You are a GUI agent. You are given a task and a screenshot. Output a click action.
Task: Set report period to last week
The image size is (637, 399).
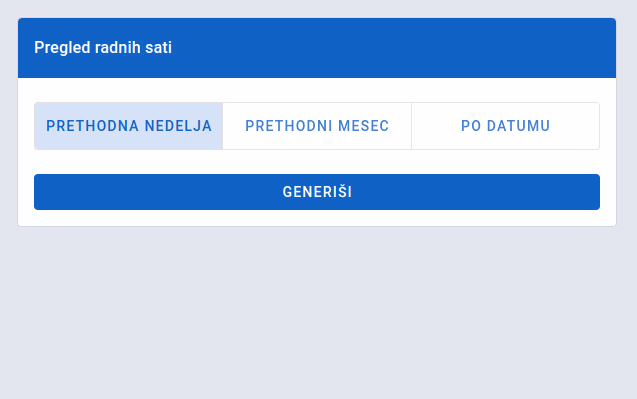(128, 126)
